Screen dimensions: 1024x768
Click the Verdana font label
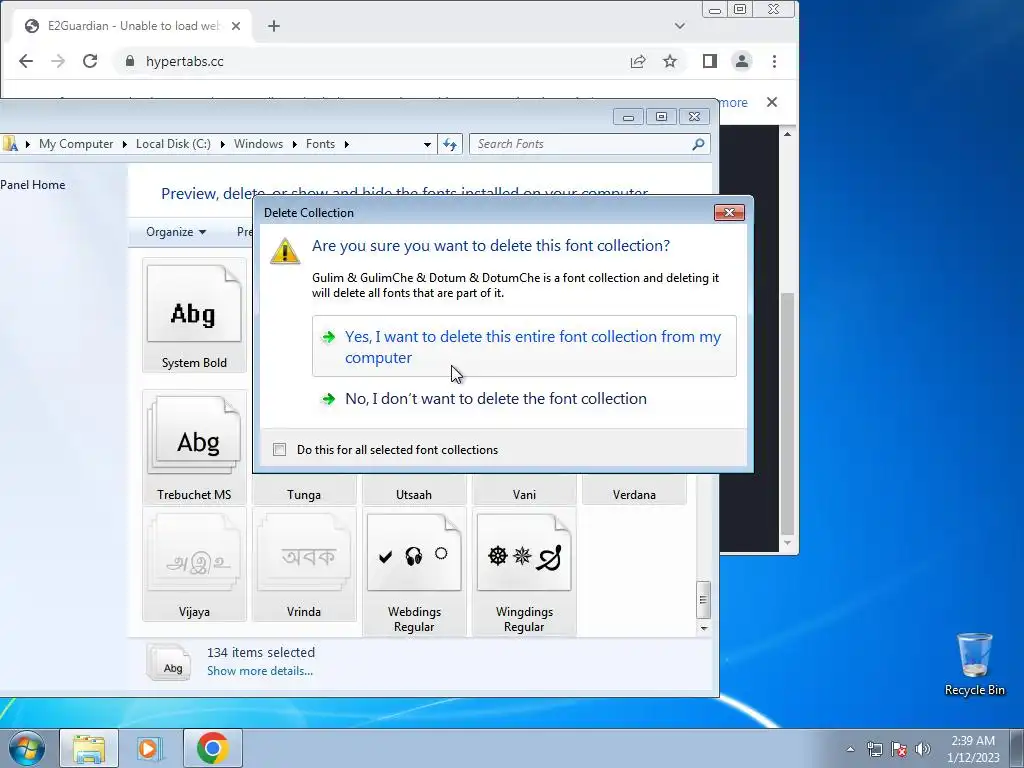(634, 494)
